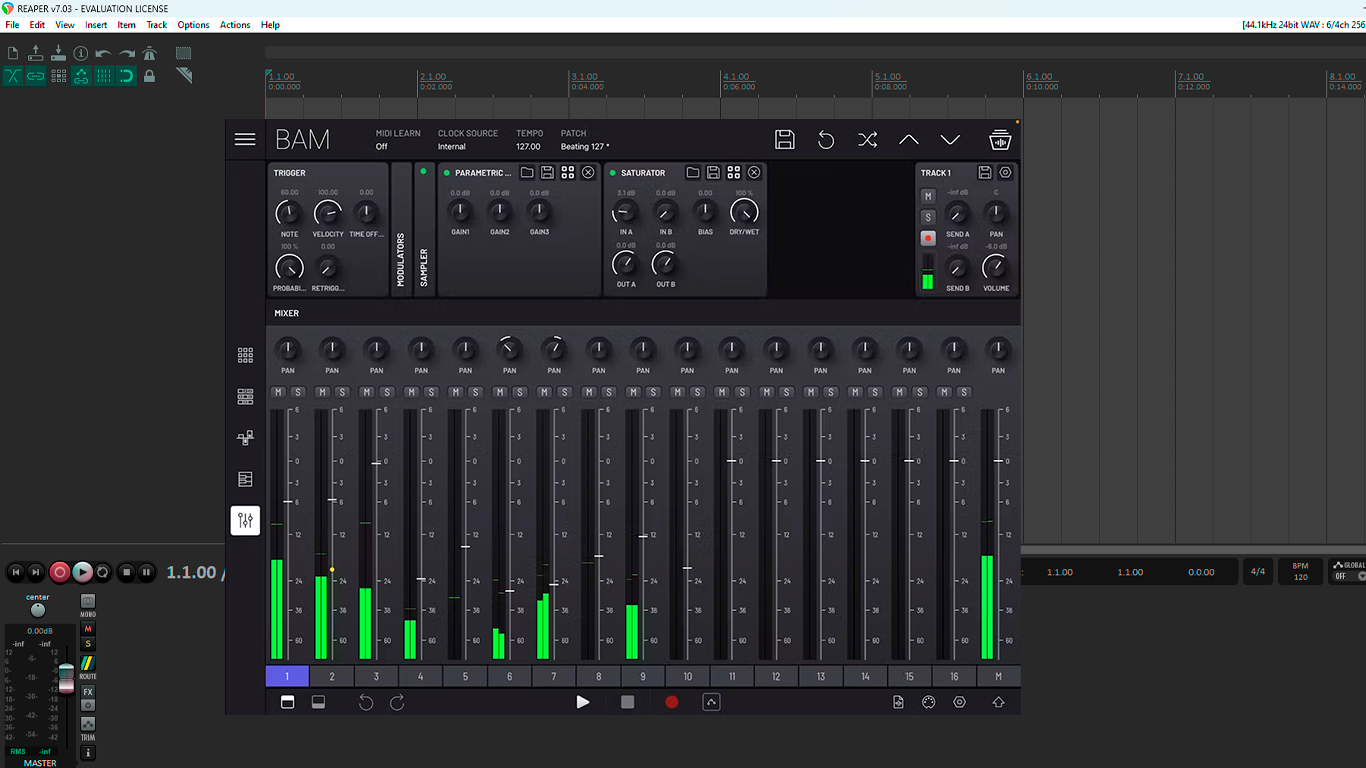Select channel tab 5 in BAM mixer
1366x768 pixels.
coord(465,676)
